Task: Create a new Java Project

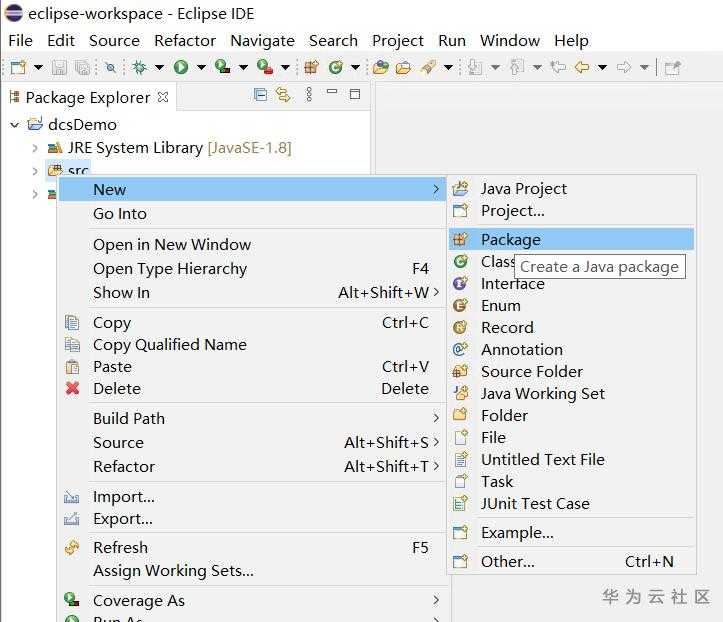Action: (572, 189)
